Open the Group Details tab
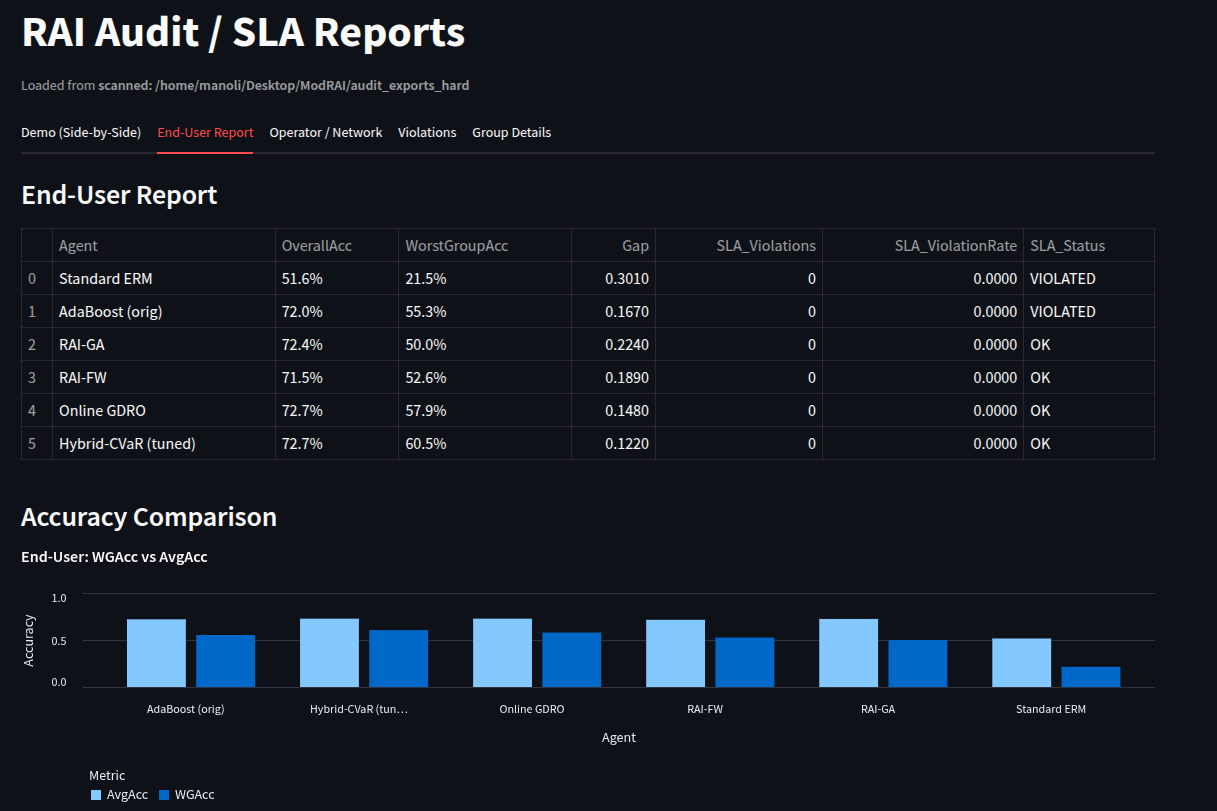 [x=511, y=133]
